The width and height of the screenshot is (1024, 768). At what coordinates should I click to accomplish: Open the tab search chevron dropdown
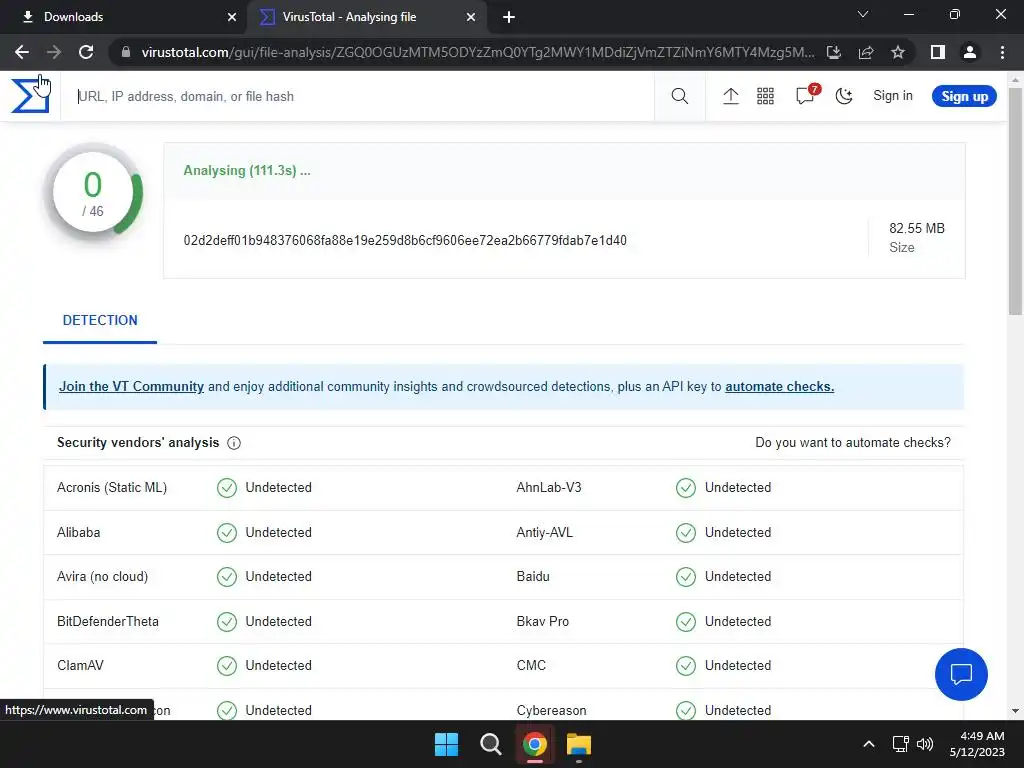point(863,14)
